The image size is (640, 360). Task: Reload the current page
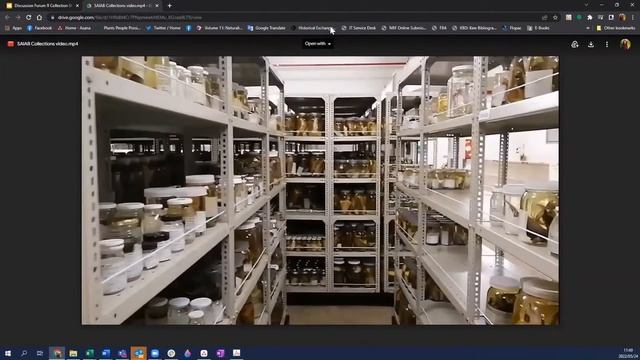[29, 18]
